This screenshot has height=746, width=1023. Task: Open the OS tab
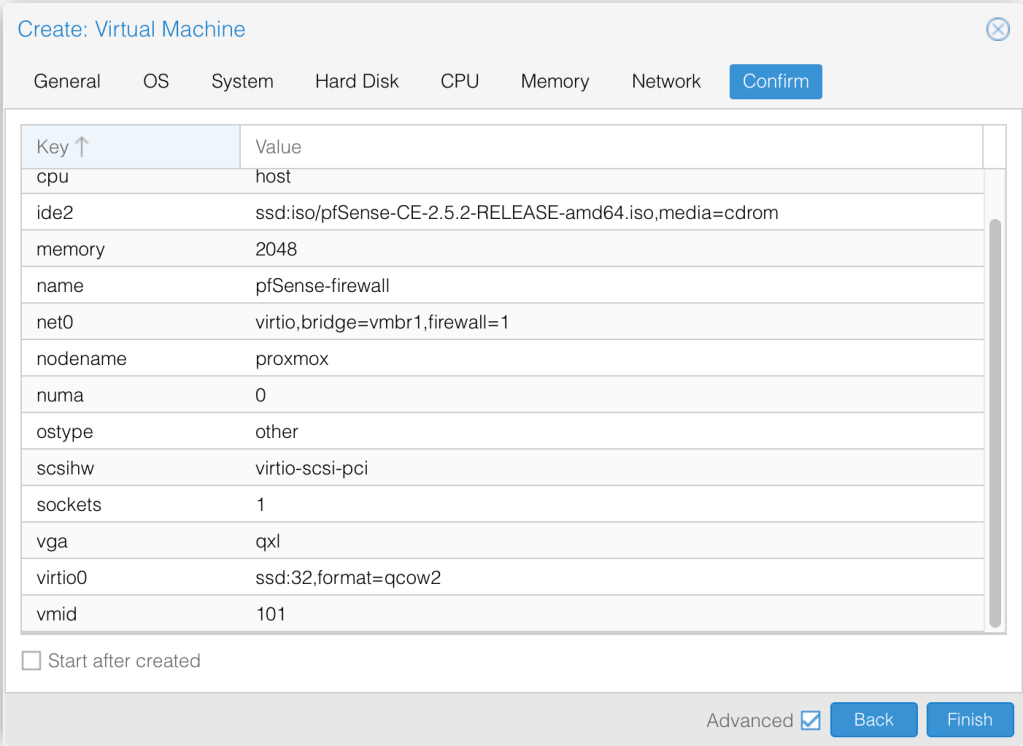coord(156,82)
